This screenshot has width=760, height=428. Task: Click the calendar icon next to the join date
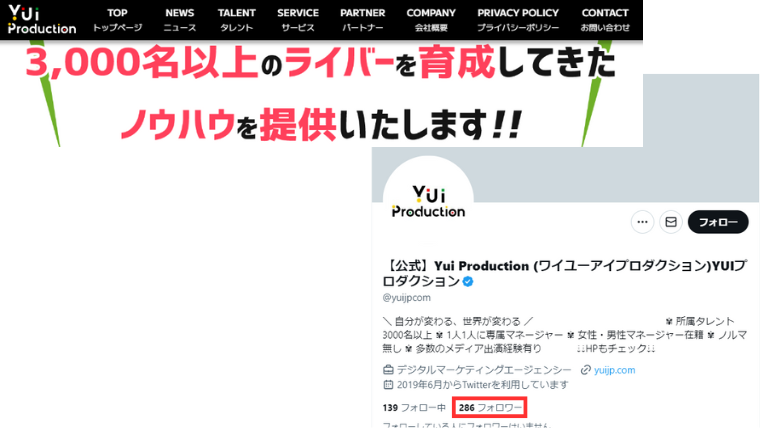[x=389, y=384]
